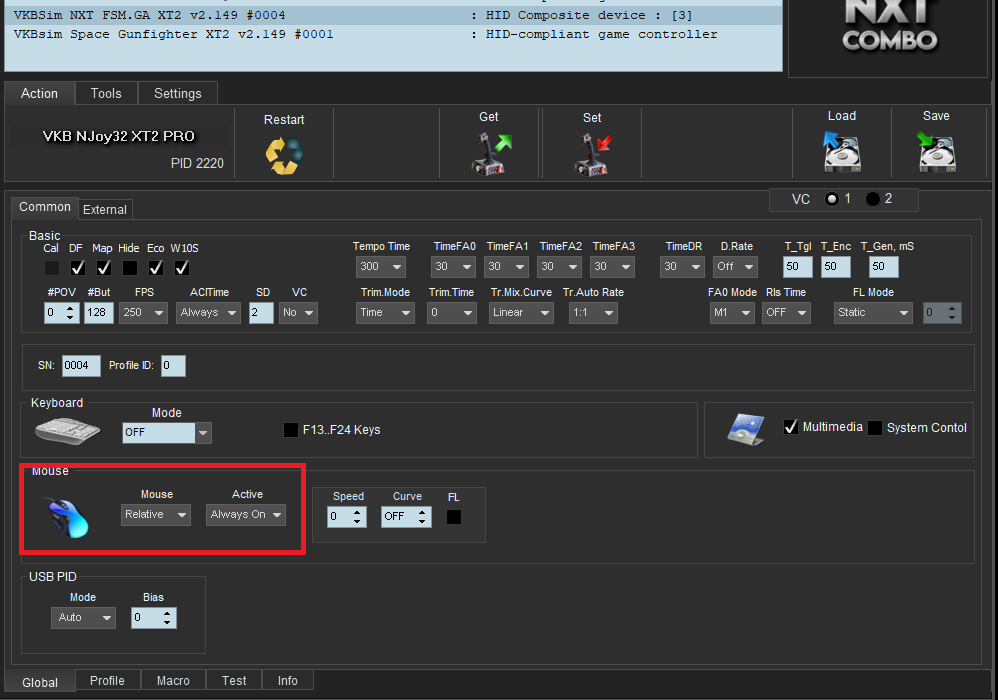The width and height of the screenshot is (998, 700).
Task: Click the #POV stepper field
Action: coord(62,312)
